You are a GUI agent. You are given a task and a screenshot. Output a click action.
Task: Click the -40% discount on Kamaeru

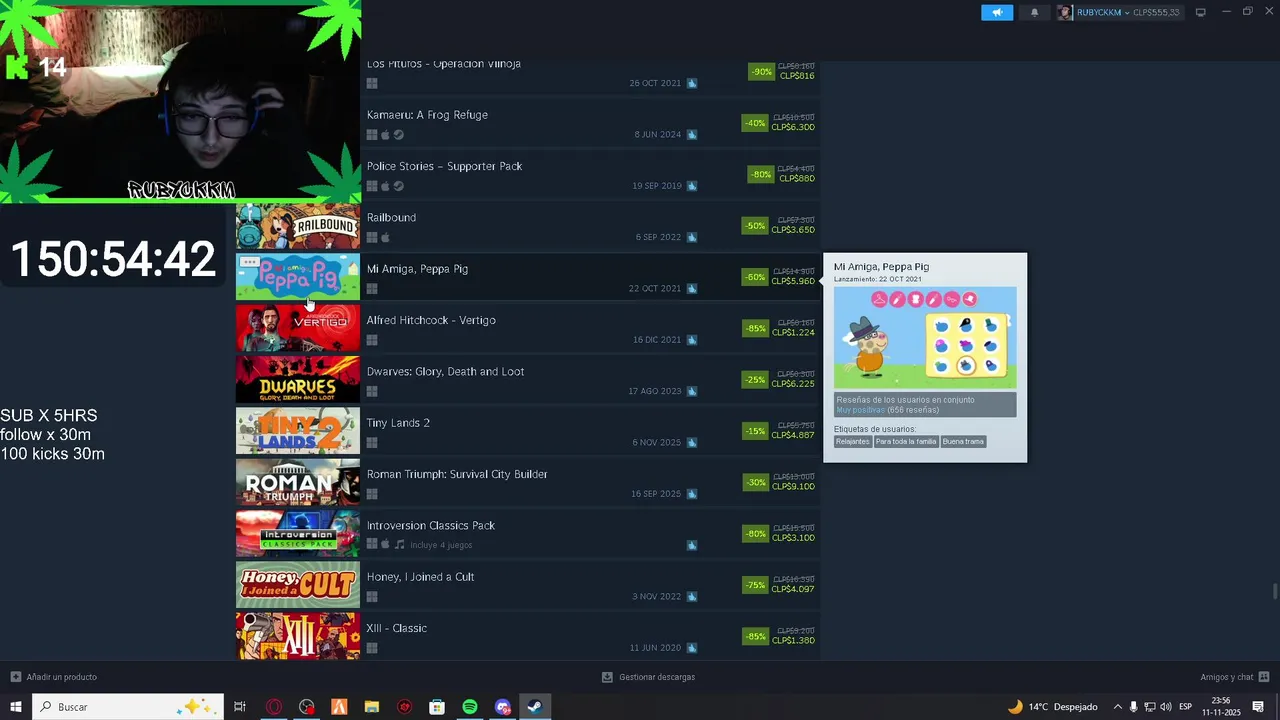click(755, 123)
